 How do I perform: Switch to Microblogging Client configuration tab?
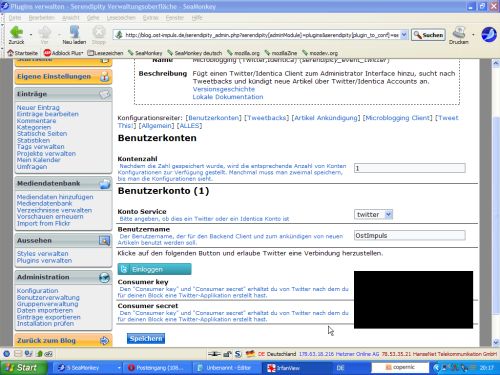[x=397, y=118]
